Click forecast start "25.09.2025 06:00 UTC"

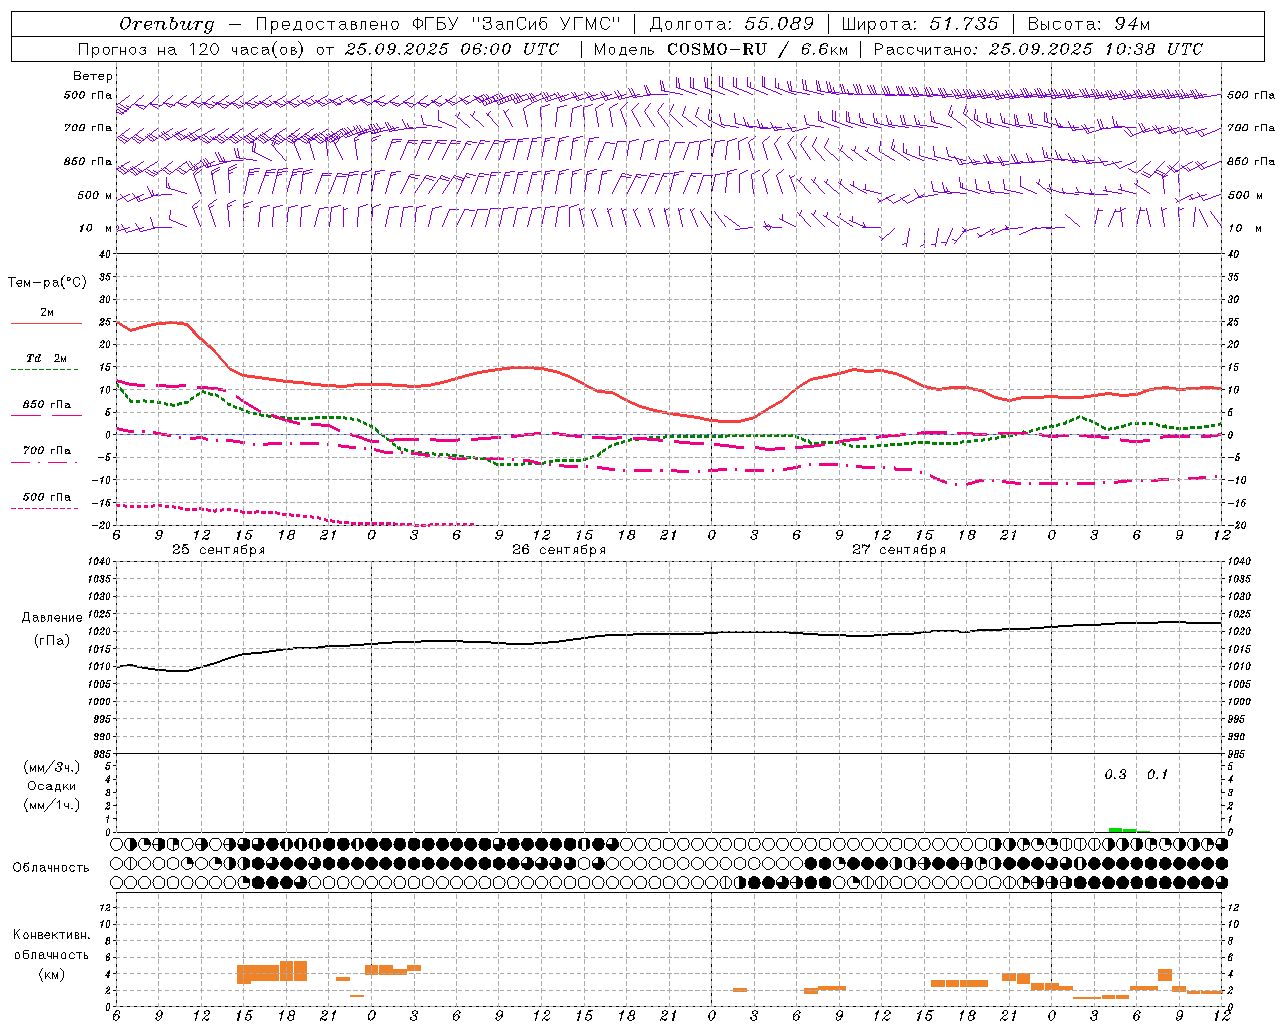452,49
